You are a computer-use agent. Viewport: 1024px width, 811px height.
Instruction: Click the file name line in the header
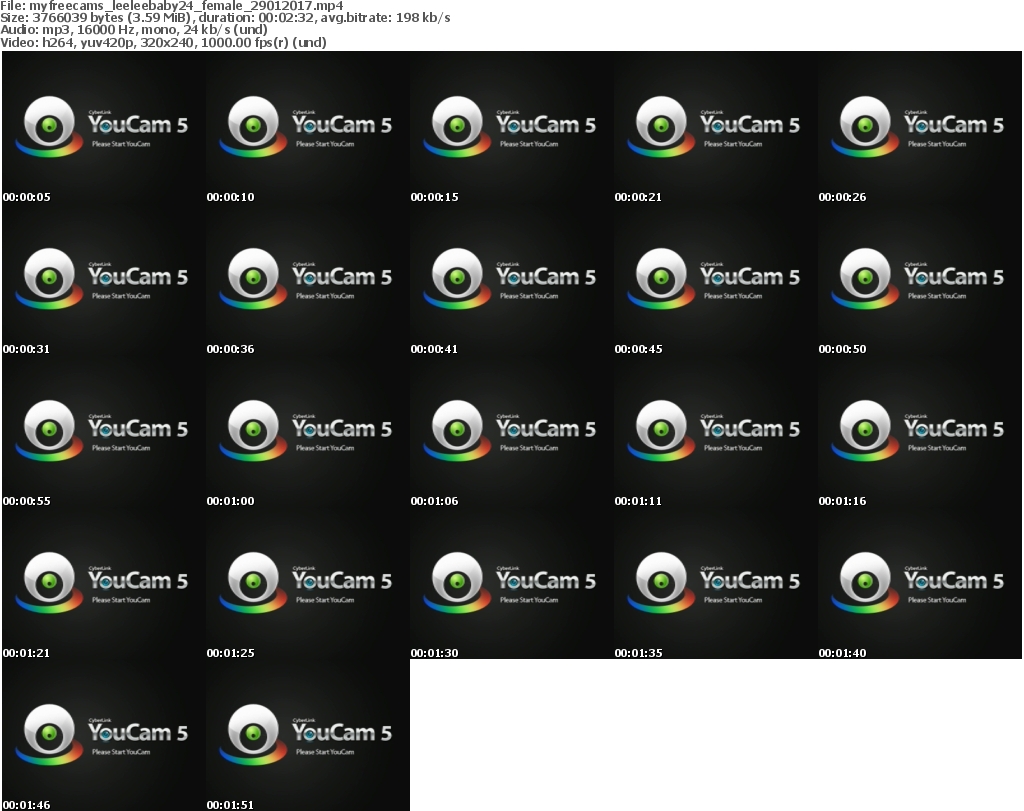pos(172,6)
